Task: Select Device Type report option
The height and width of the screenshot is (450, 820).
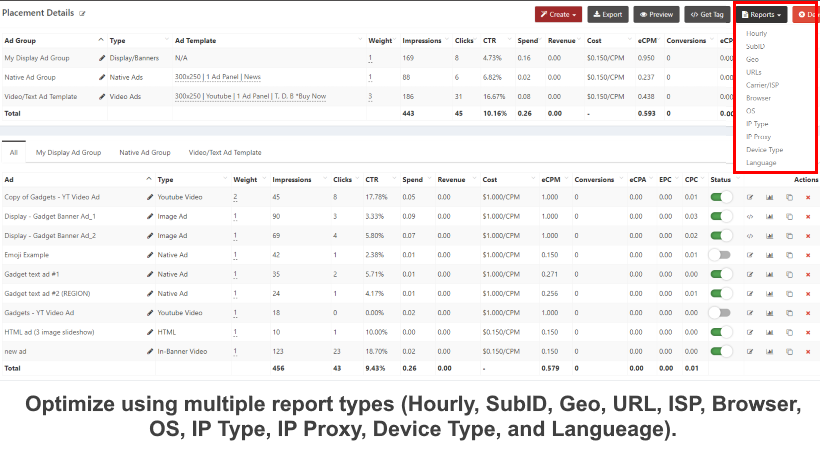Action: click(765, 150)
